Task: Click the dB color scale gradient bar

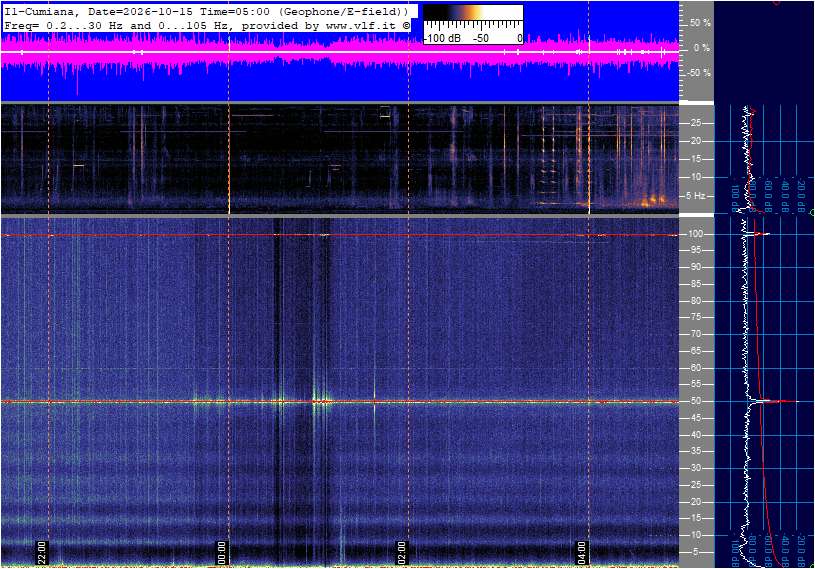Action: pyautogui.click(x=473, y=13)
